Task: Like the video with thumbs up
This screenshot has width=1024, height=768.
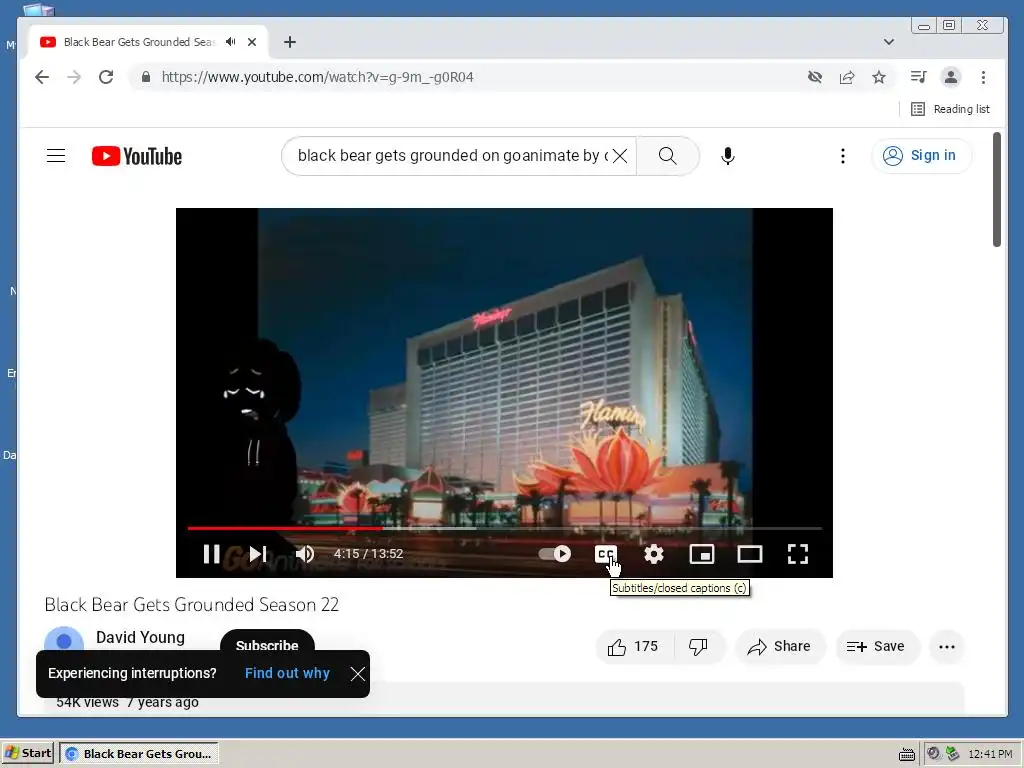Action: [x=633, y=647]
